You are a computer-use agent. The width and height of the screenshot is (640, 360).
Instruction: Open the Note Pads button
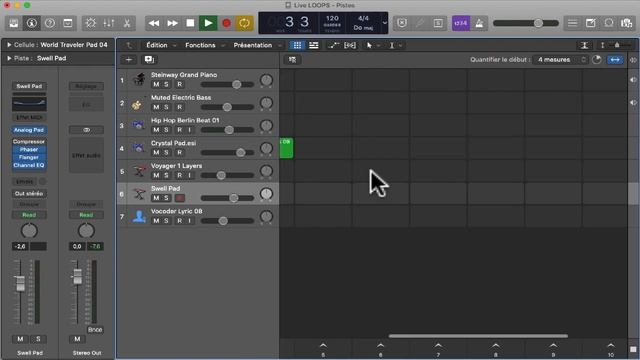(591, 23)
